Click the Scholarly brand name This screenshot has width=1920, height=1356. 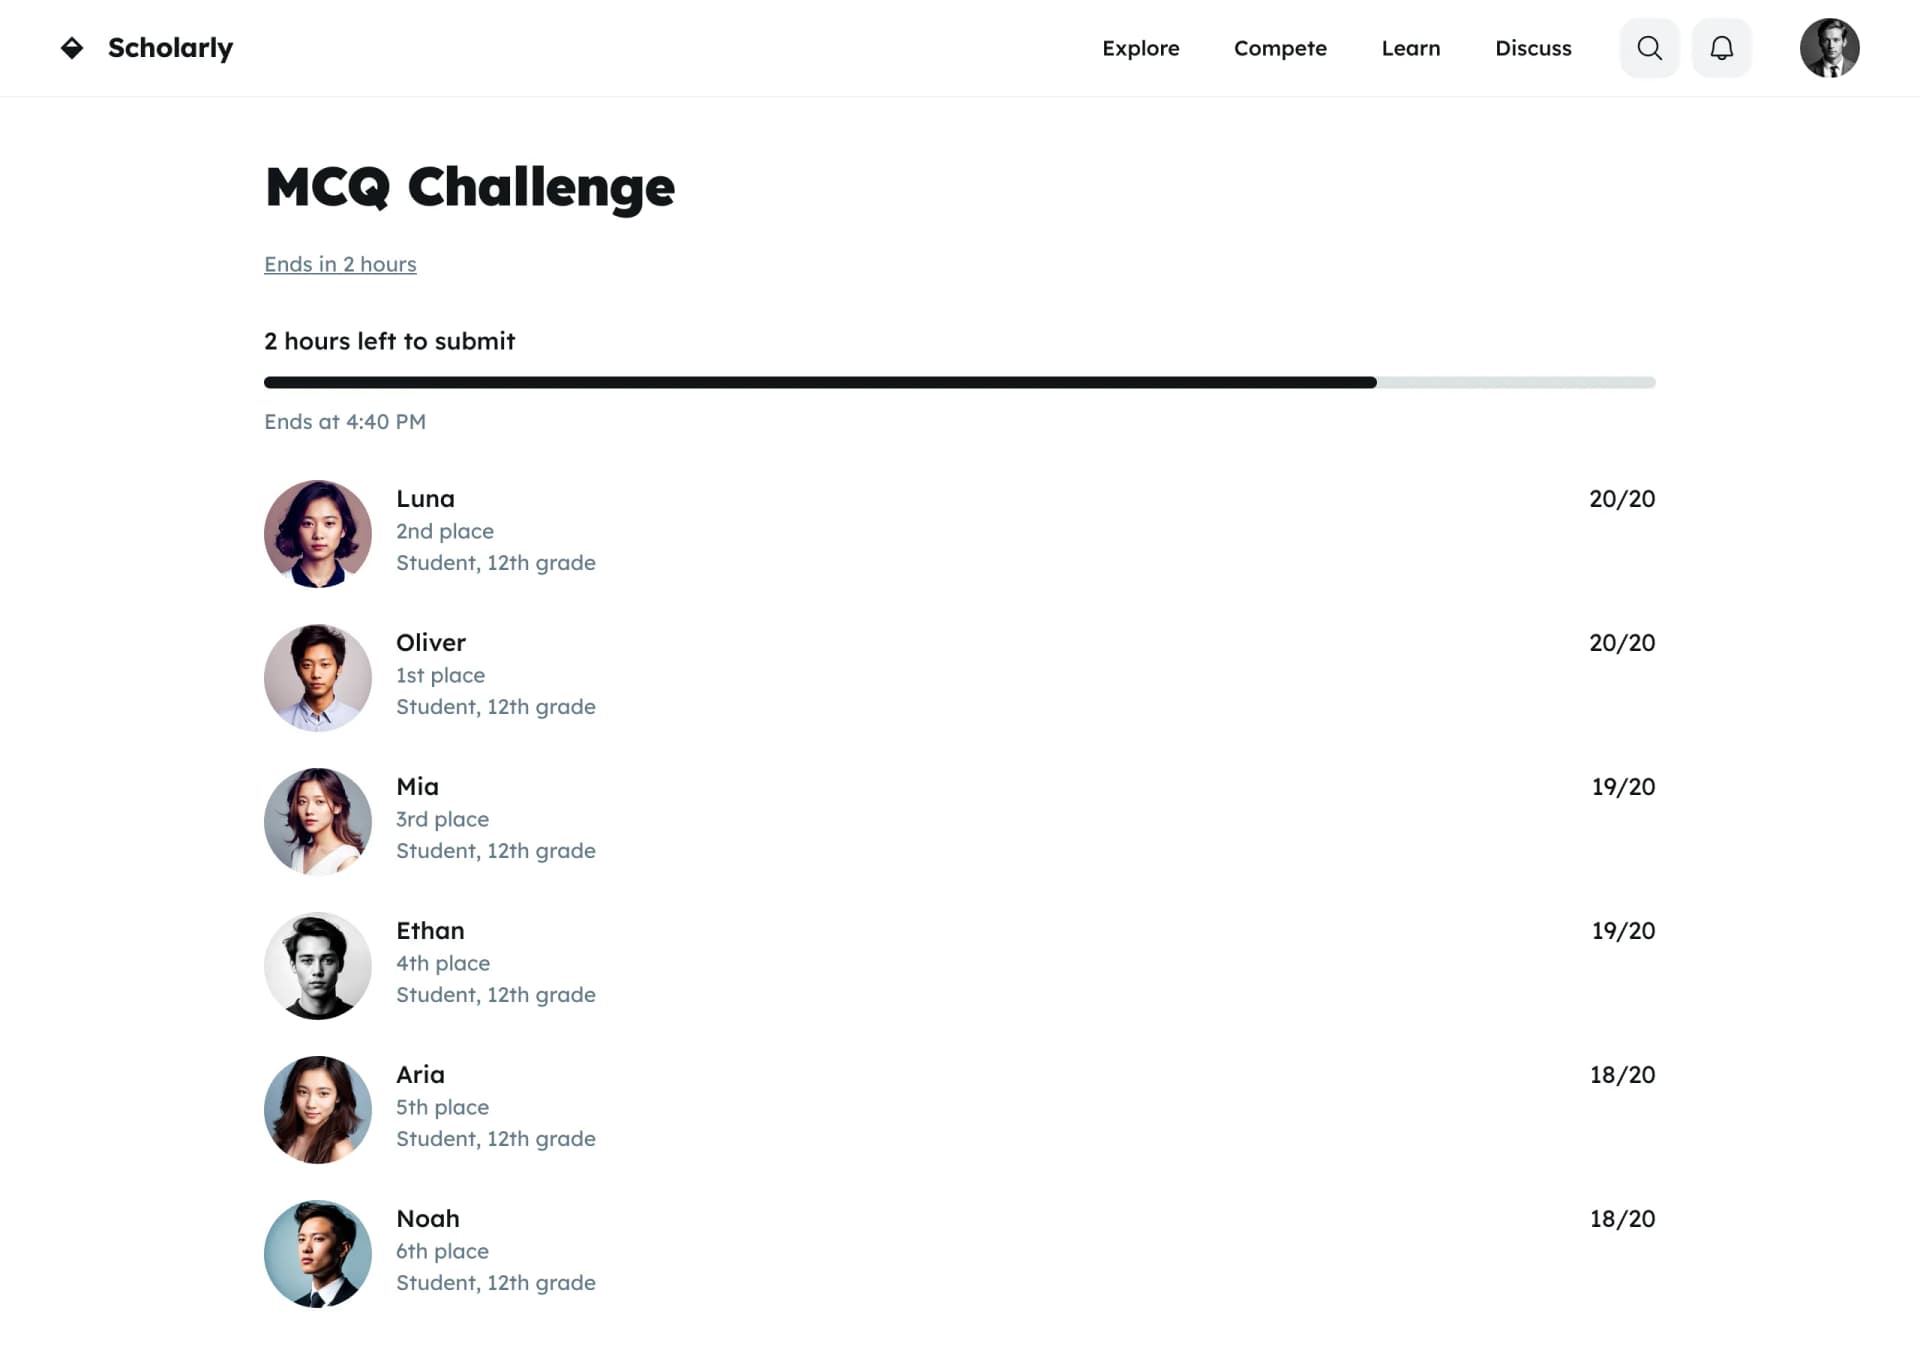(x=170, y=48)
